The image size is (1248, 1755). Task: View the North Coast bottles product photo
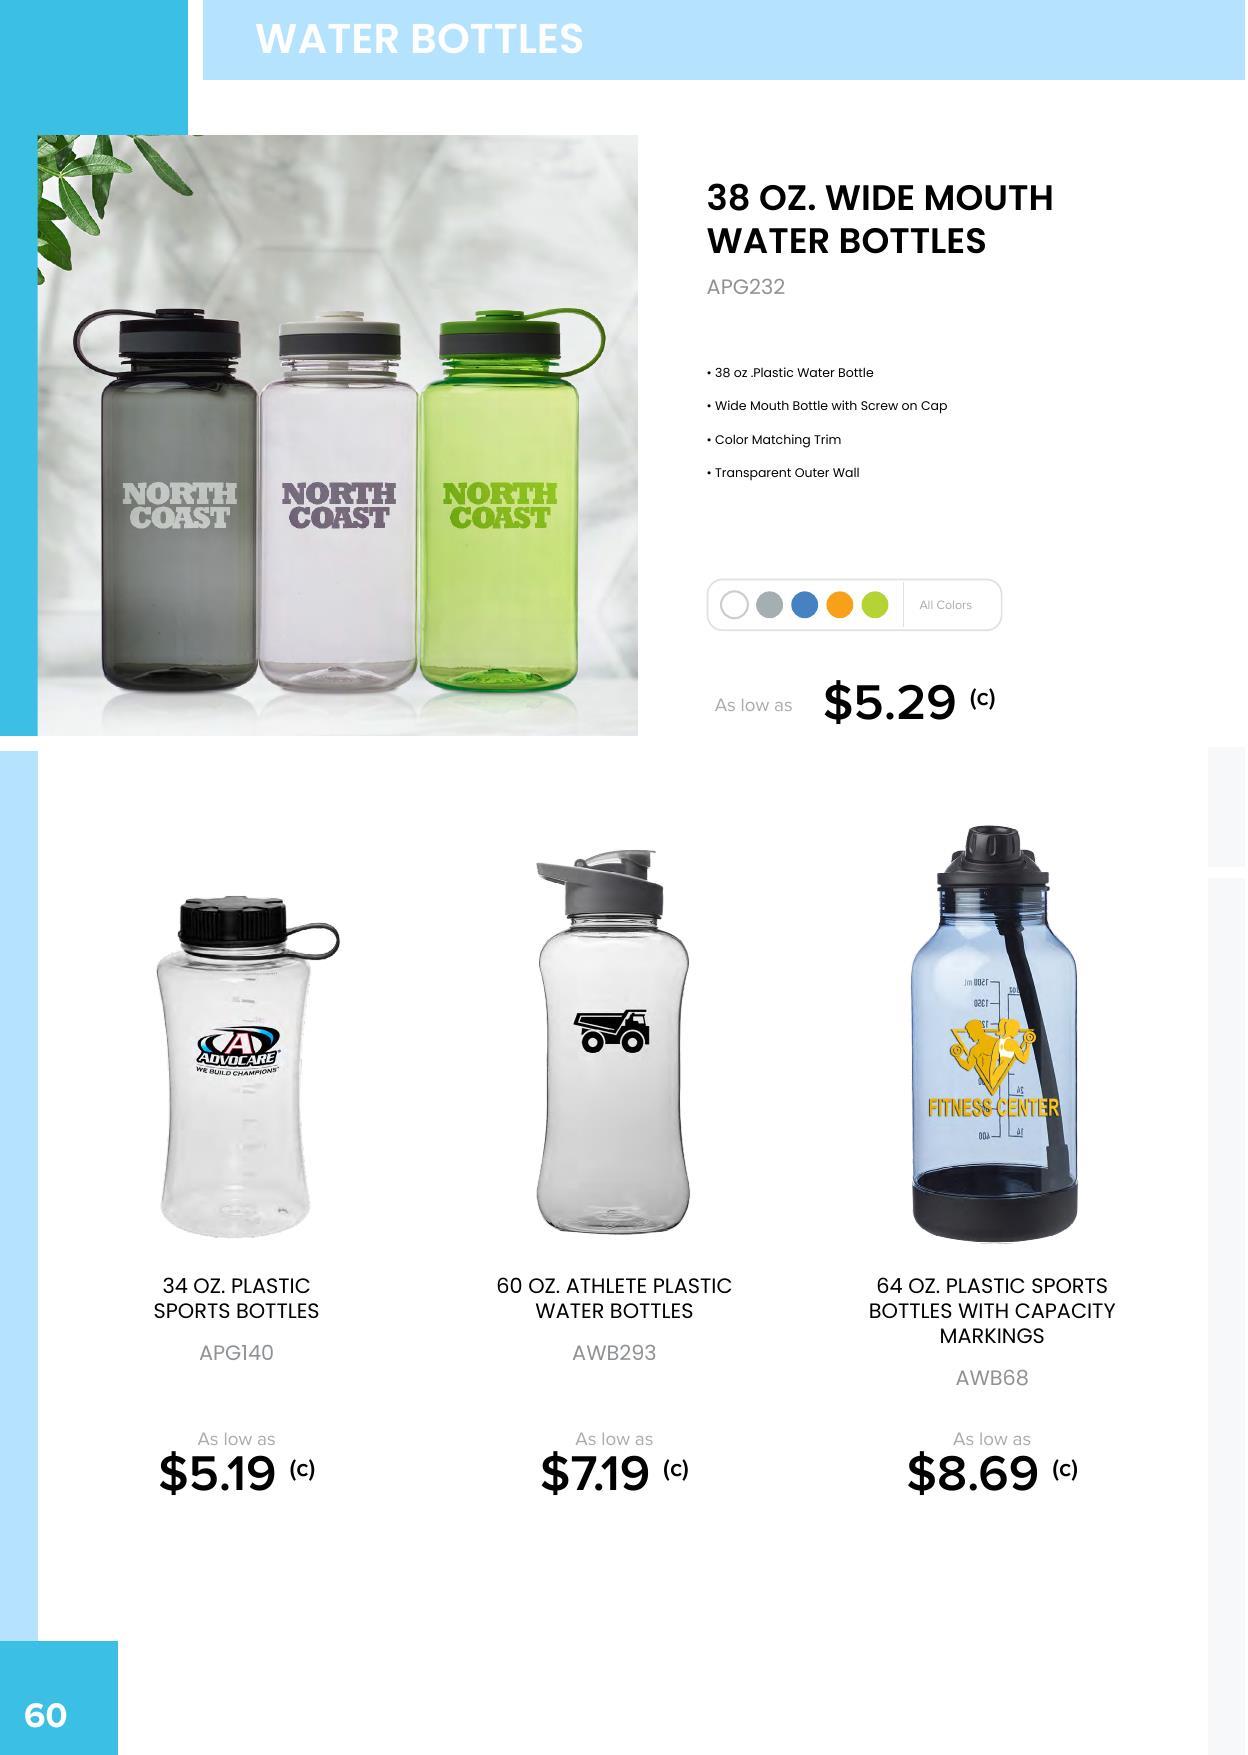(x=338, y=435)
